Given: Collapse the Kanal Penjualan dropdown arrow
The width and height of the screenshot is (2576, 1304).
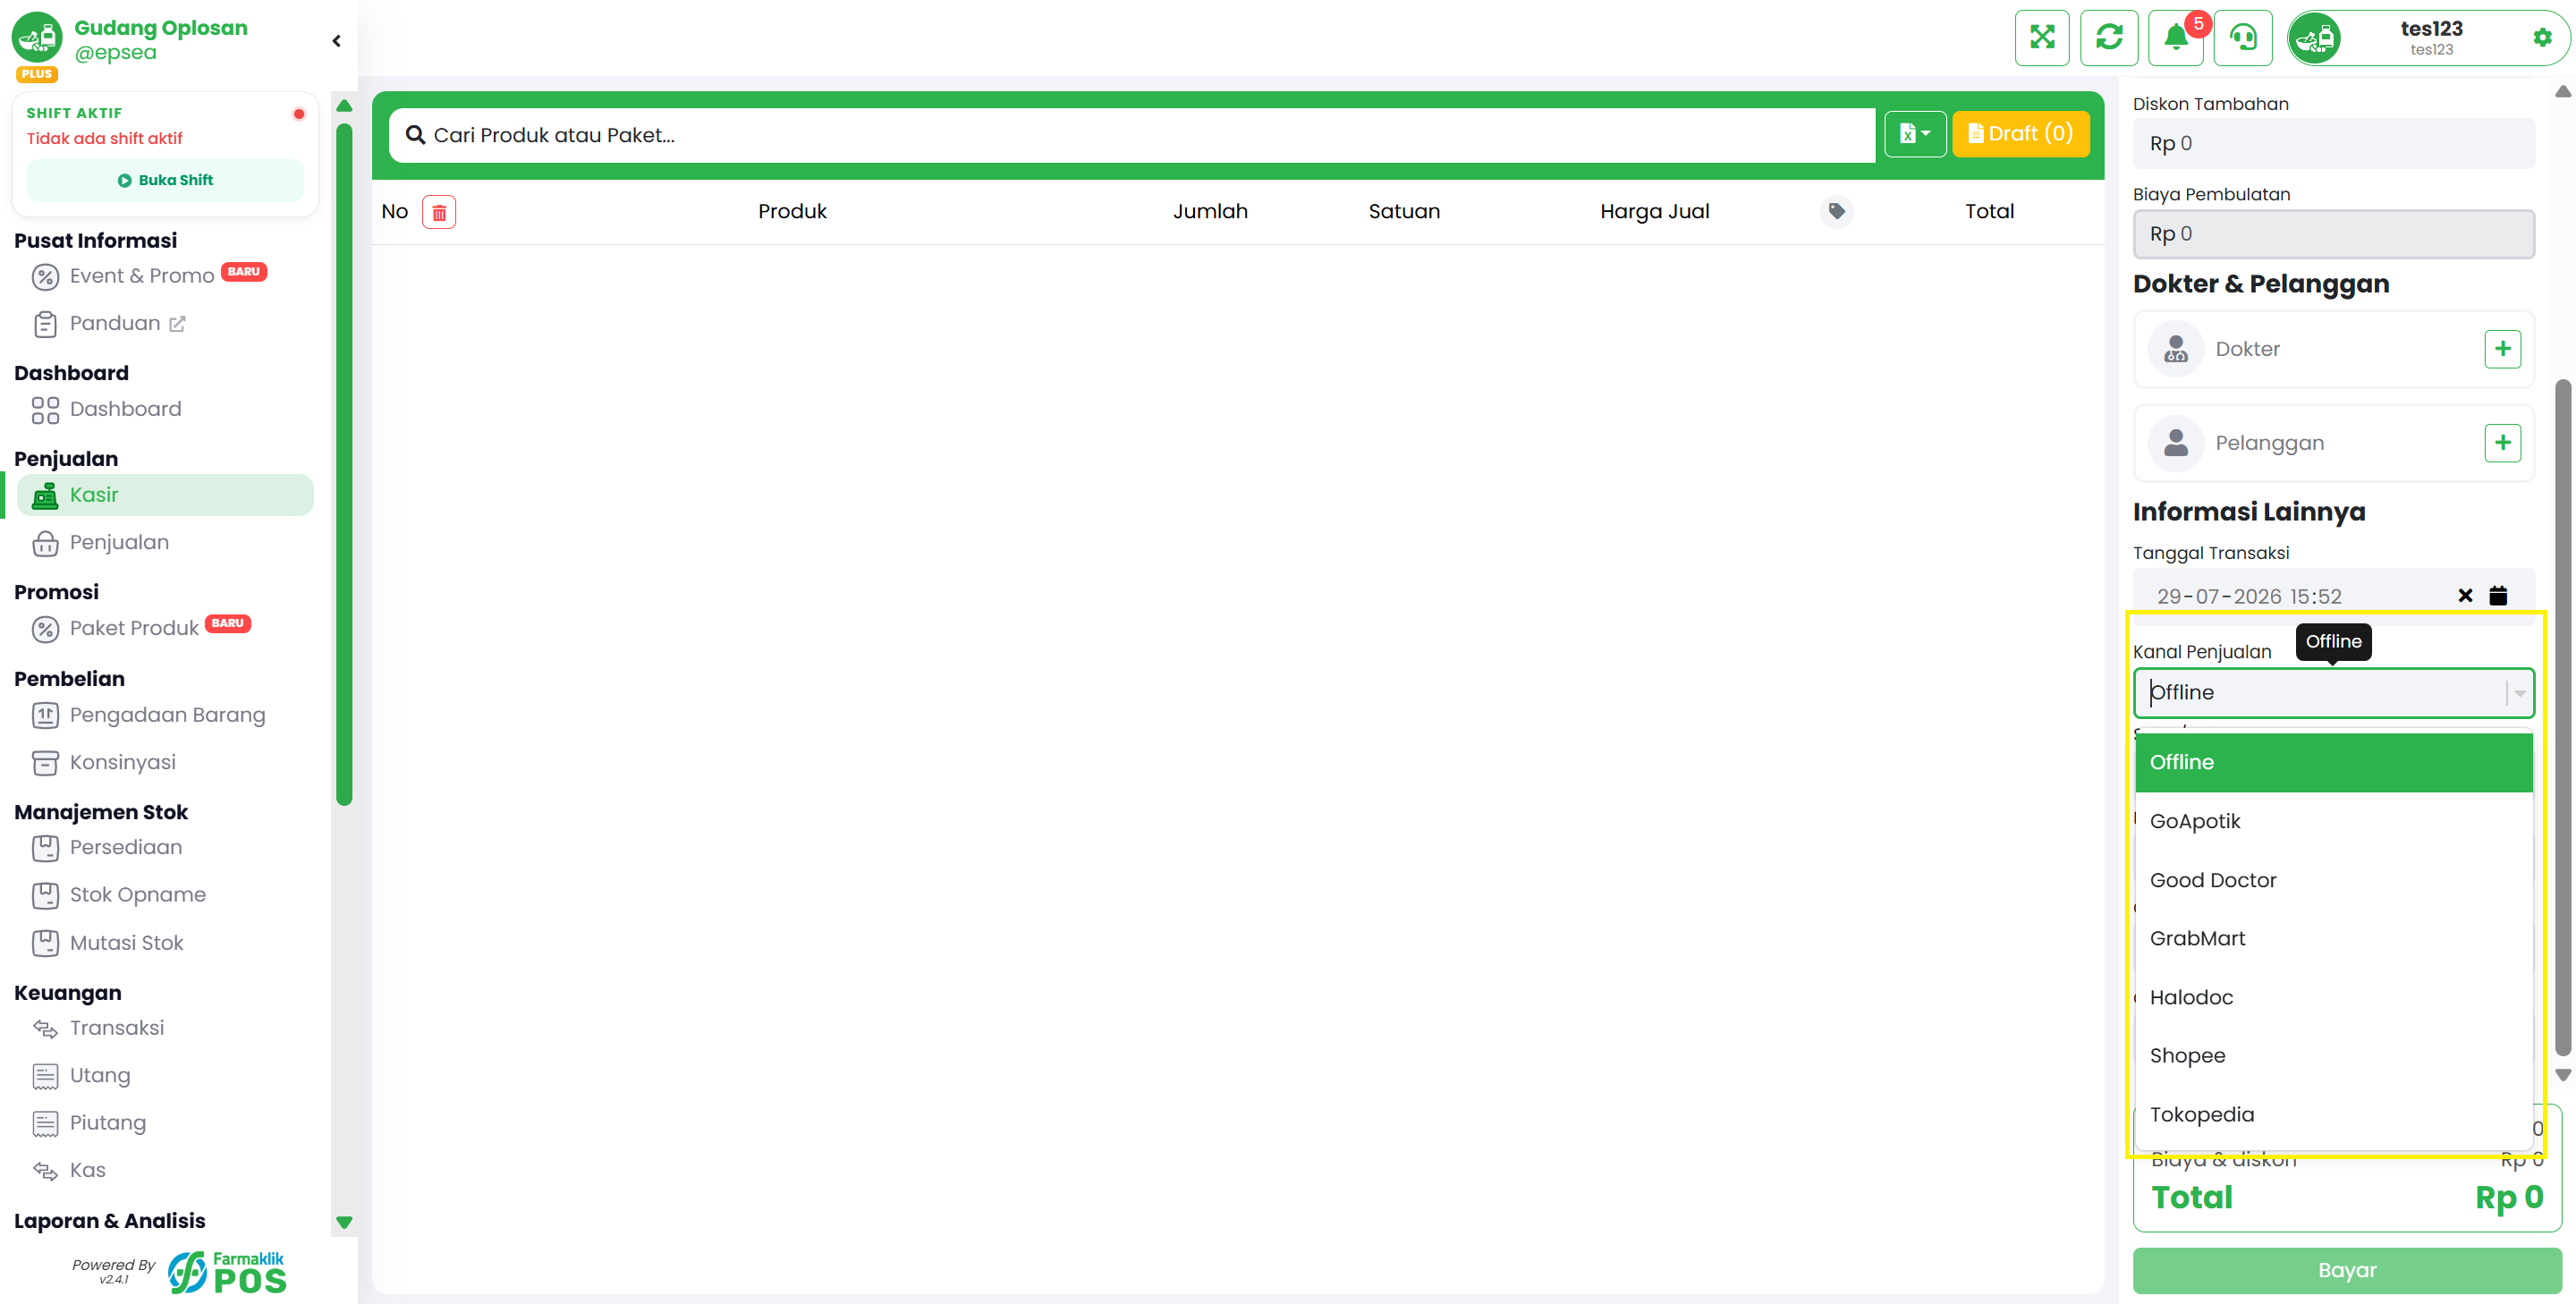Looking at the screenshot, I should click(x=2519, y=693).
